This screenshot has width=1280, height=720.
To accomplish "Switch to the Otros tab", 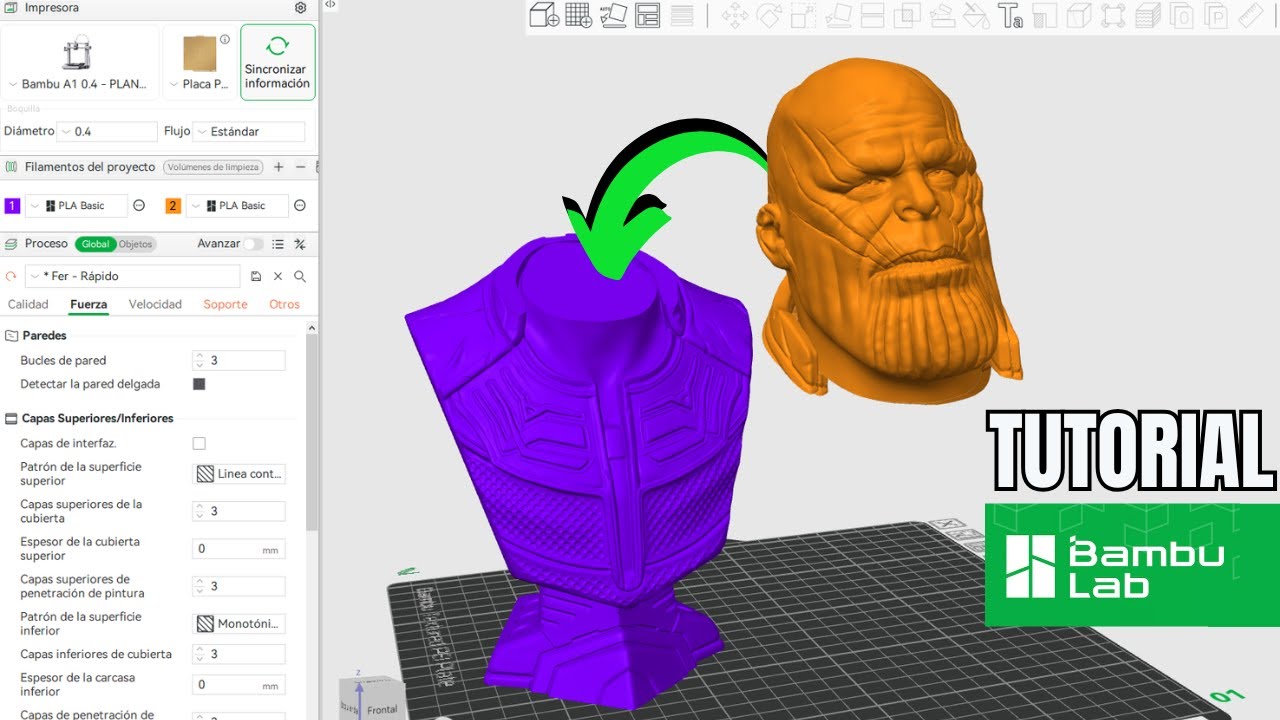I will (284, 304).
